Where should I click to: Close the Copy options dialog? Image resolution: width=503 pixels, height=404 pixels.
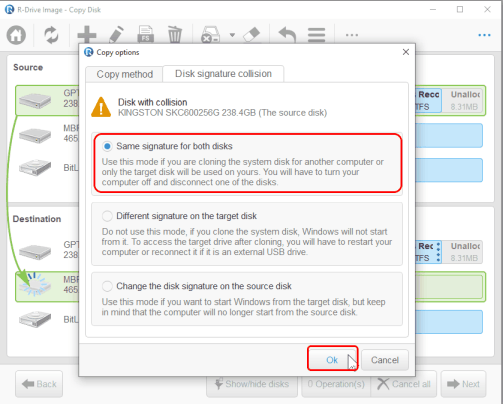pyautogui.click(x=406, y=52)
